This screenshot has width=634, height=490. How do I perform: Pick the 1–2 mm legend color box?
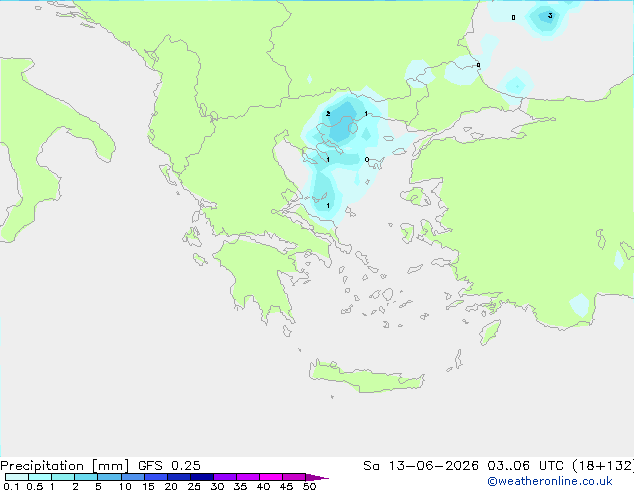click(x=63, y=477)
